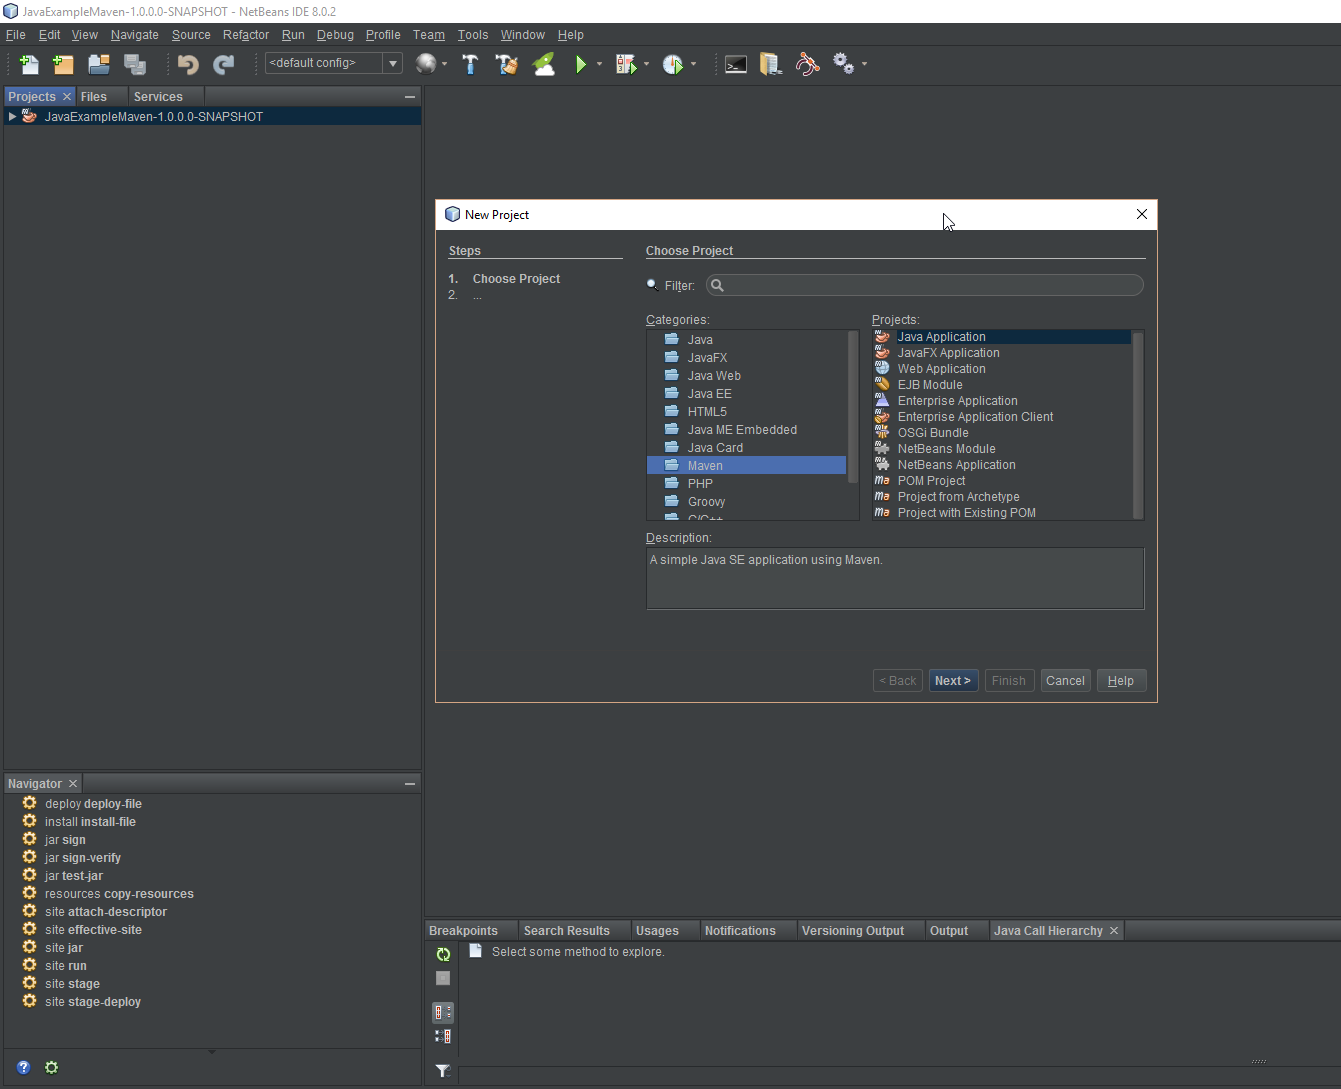This screenshot has height=1089, width=1341.
Task: Open the New Project toolbar icon
Action: 63,64
